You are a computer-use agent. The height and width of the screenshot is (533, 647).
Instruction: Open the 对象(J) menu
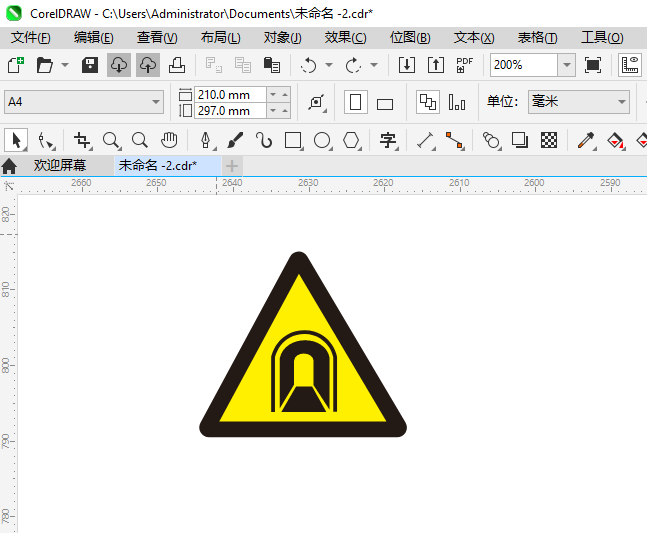tap(283, 38)
